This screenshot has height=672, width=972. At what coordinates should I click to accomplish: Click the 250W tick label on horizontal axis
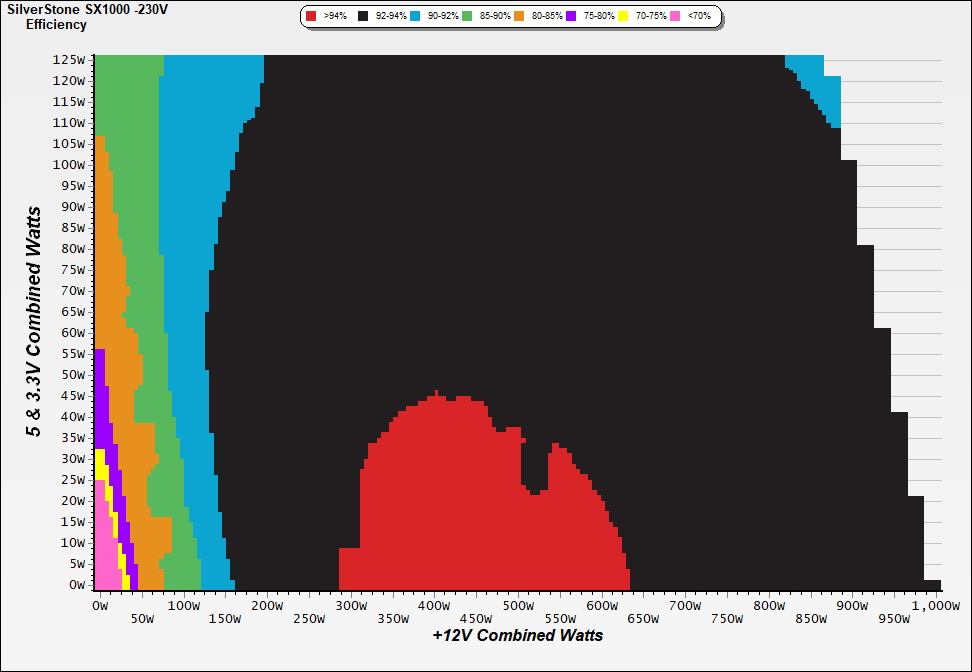point(309,619)
